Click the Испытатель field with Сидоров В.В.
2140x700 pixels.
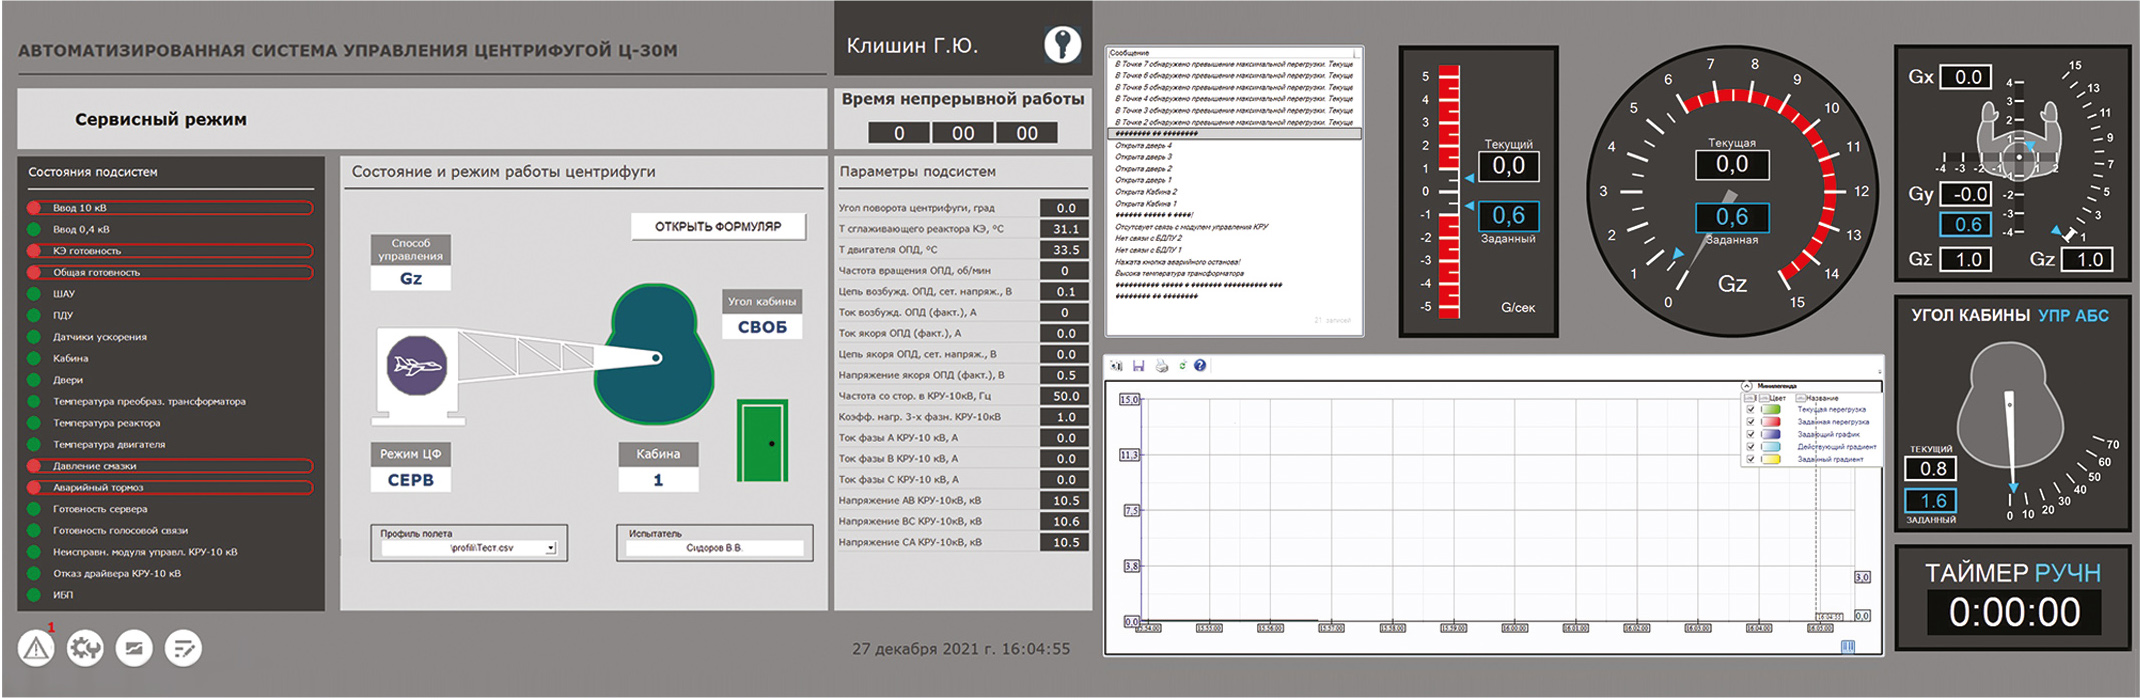click(714, 548)
